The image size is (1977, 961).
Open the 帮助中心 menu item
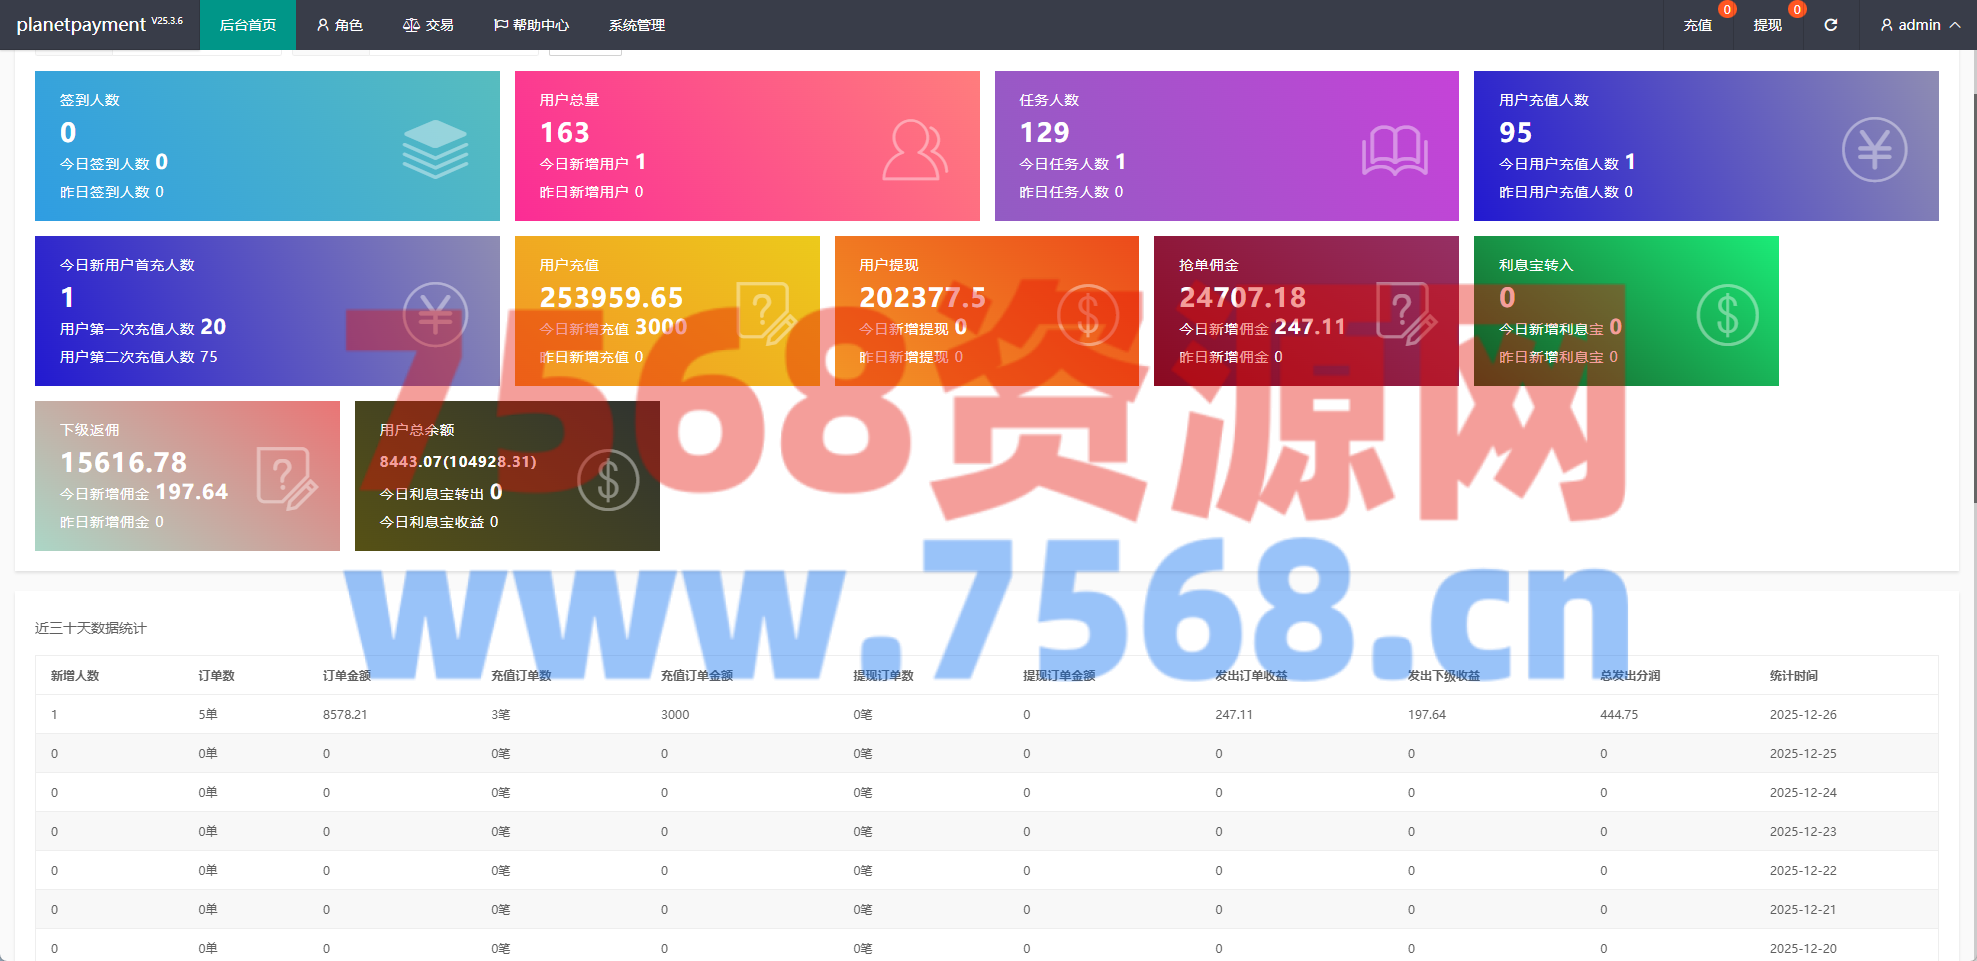point(531,25)
